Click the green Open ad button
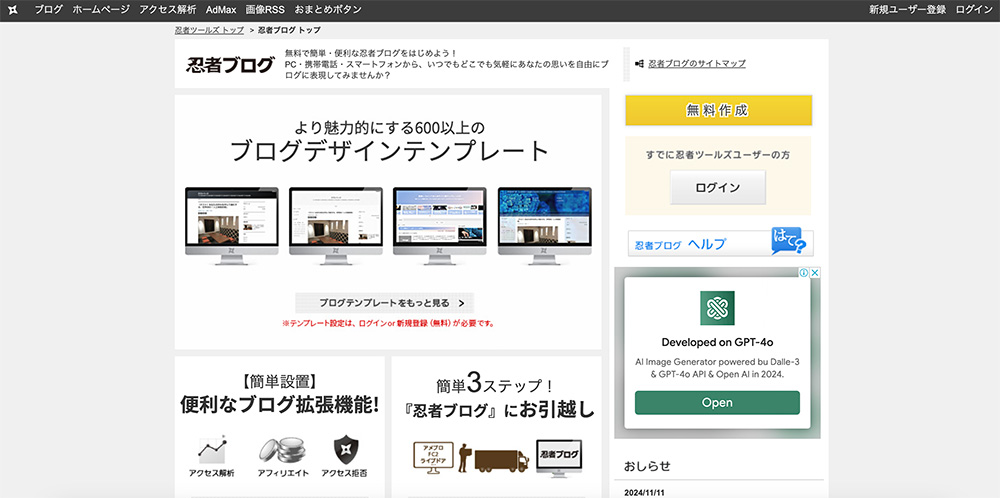This screenshot has height=498, width=1000. [717, 403]
